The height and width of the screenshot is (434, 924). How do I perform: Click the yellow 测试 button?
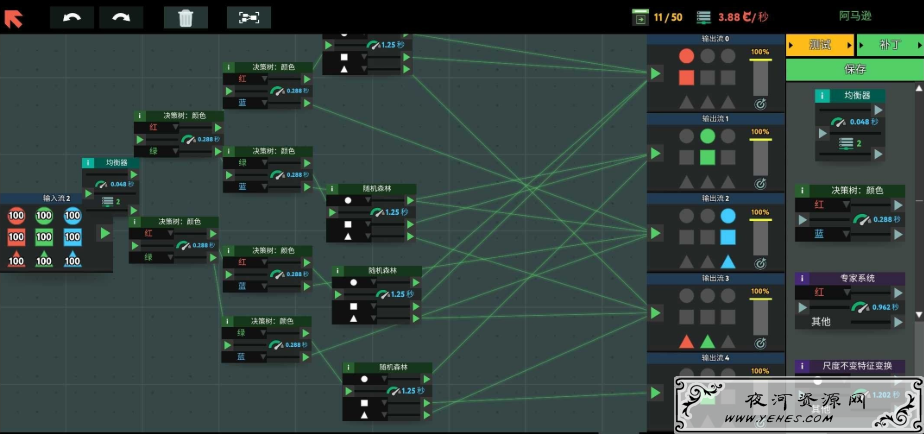(x=820, y=45)
